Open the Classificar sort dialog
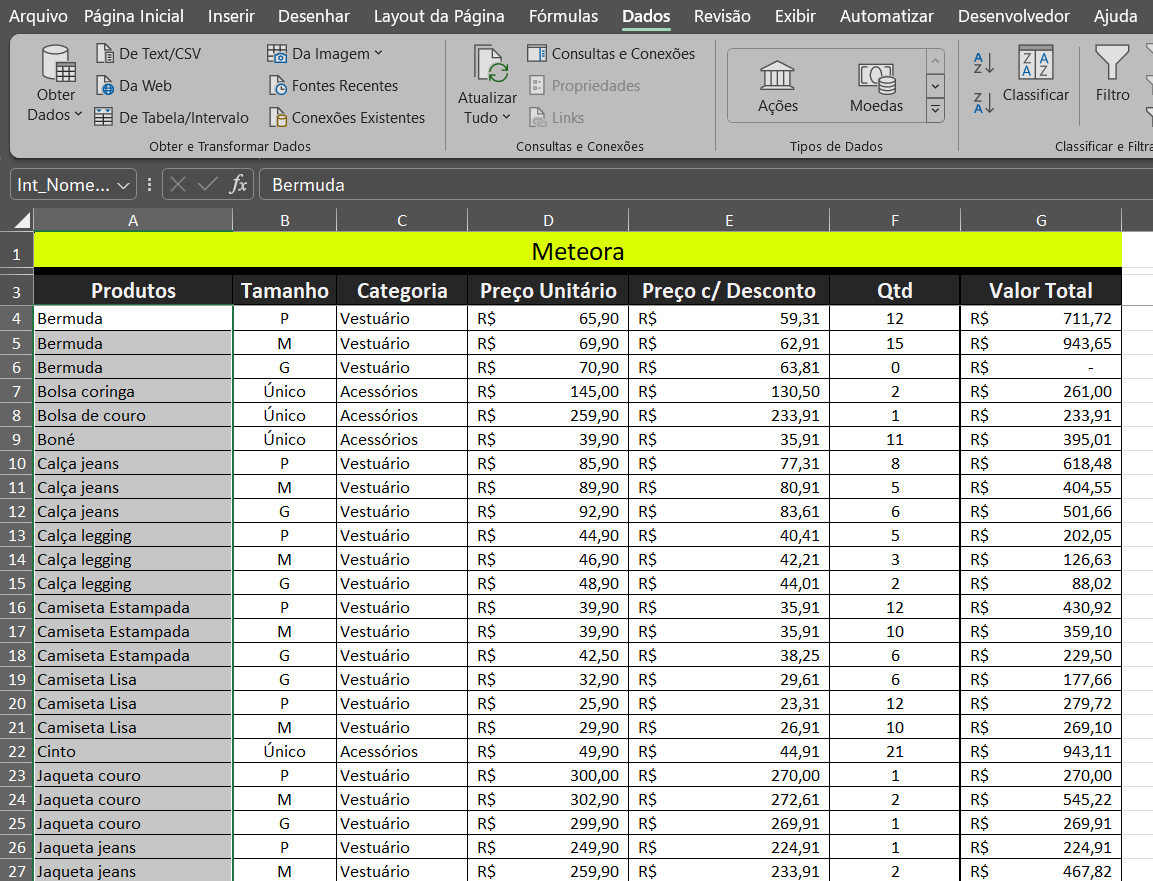This screenshot has height=881, width=1153. 1035,74
